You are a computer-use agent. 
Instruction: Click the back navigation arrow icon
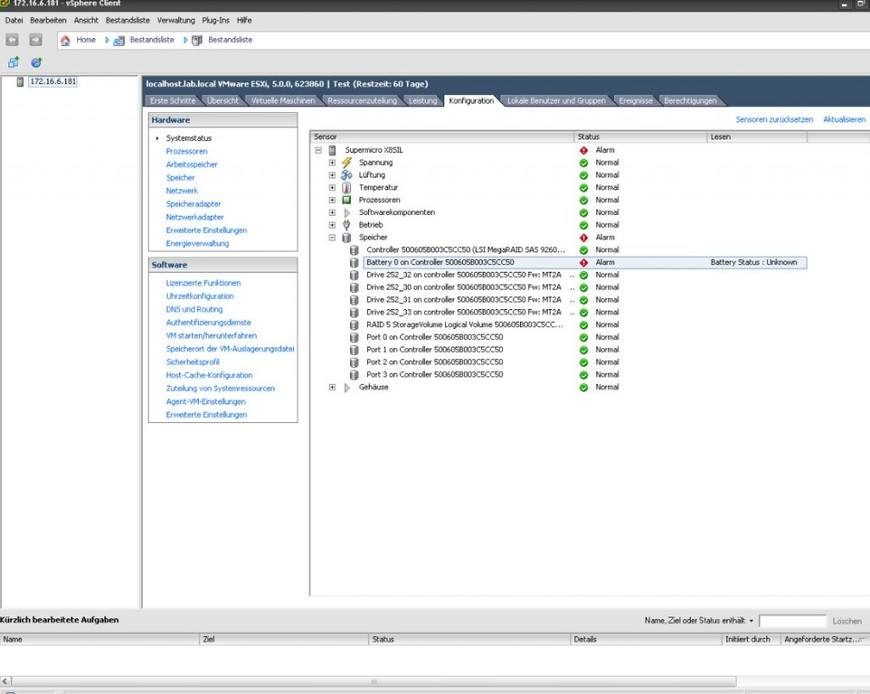click(13, 40)
